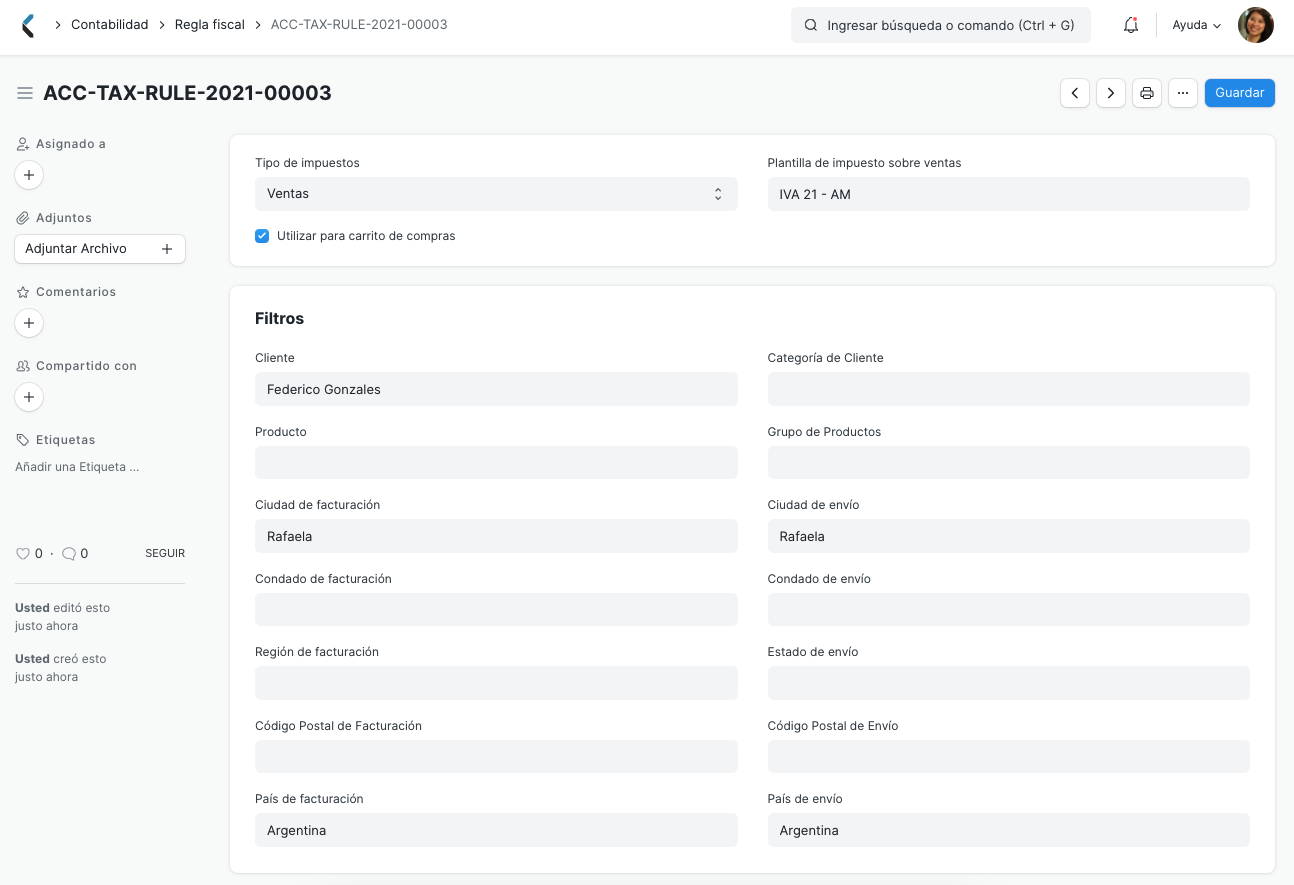Click Región de facturación field
1294x885 pixels.
(x=496, y=683)
